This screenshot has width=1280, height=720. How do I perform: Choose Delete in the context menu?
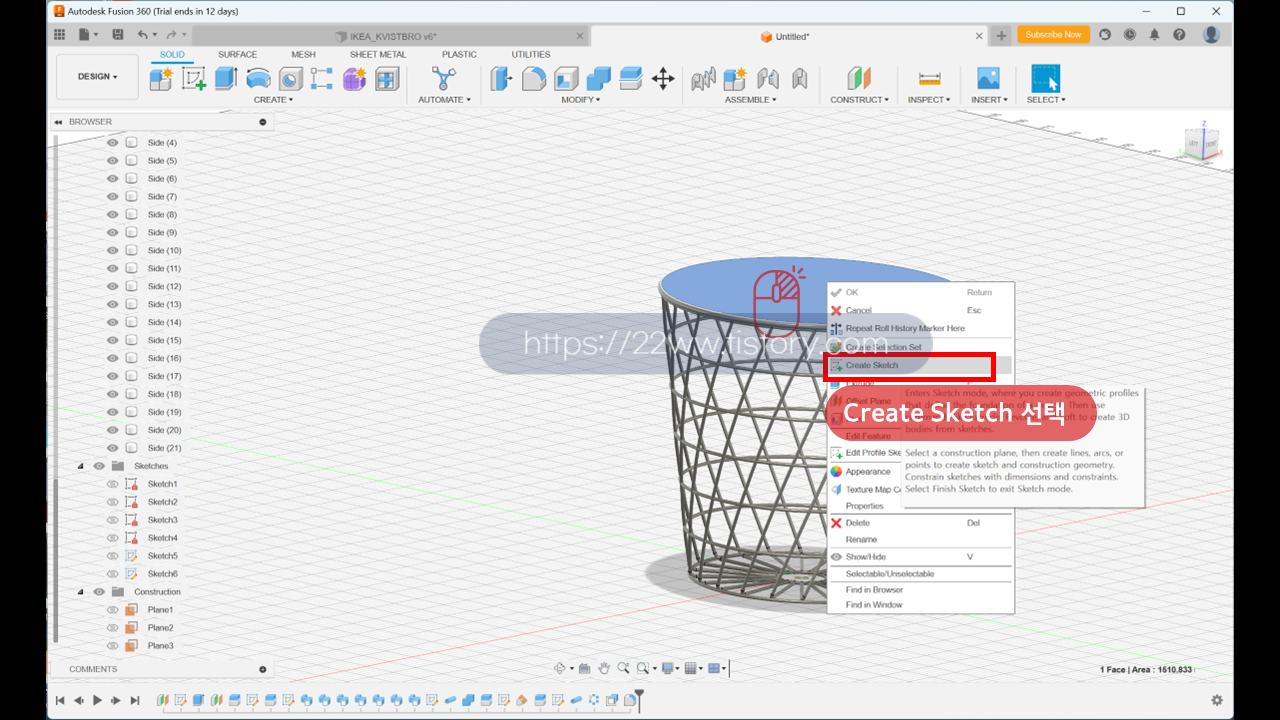click(921, 523)
